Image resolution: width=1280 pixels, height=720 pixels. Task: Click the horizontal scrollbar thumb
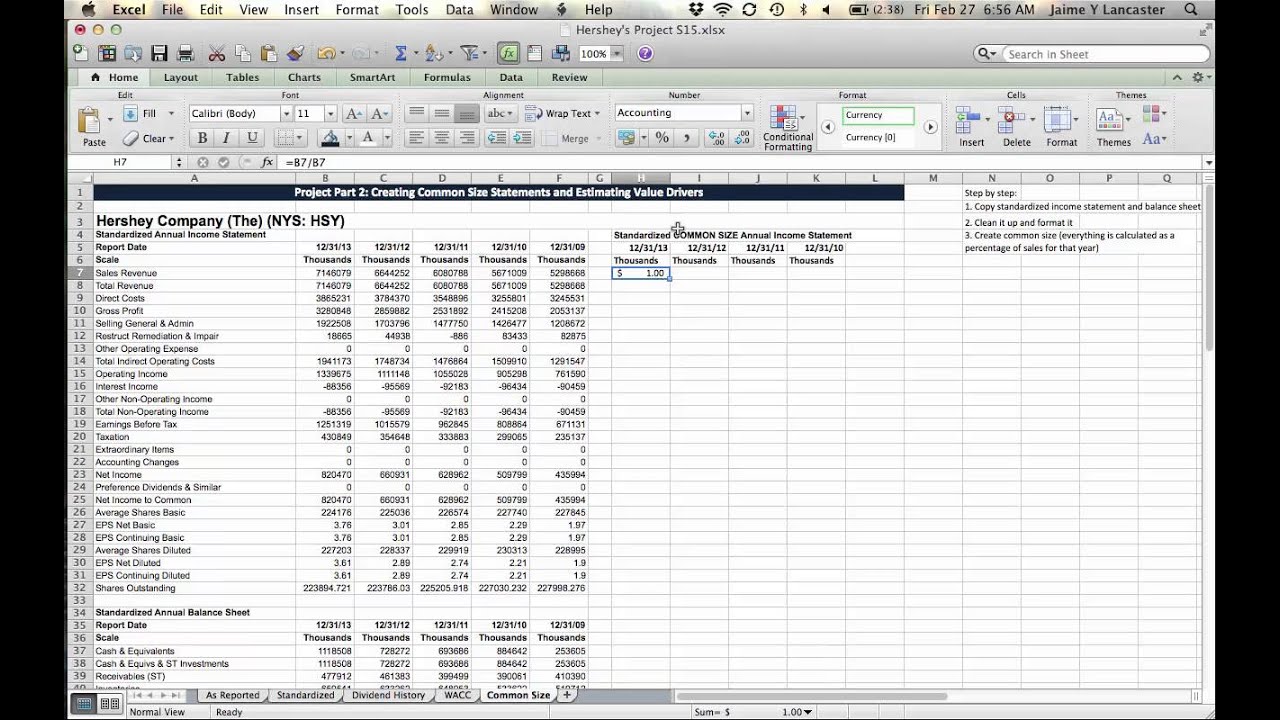pos(811,696)
